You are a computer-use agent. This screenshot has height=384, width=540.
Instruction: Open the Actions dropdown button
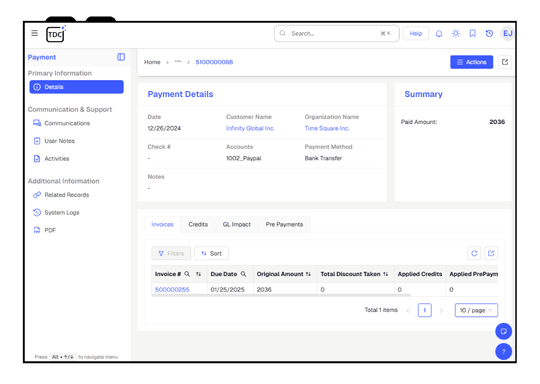click(x=471, y=62)
